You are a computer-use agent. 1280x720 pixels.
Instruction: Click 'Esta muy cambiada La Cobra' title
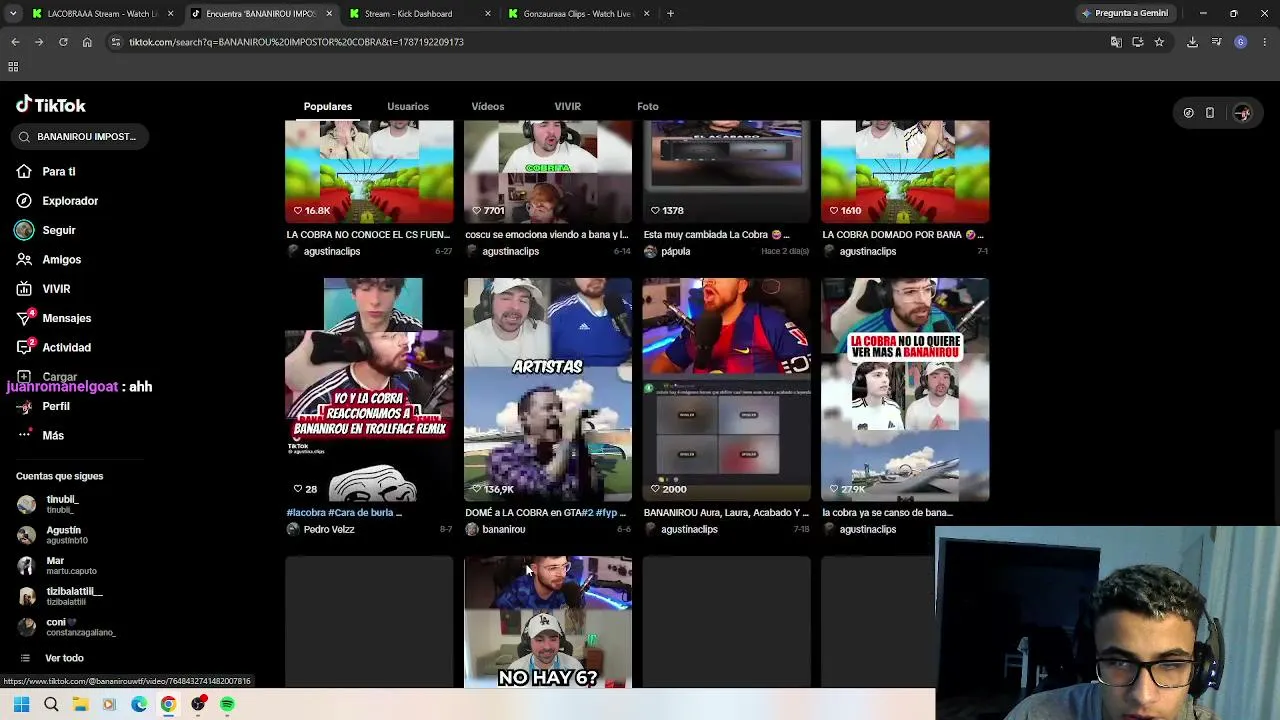click(717, 235)
